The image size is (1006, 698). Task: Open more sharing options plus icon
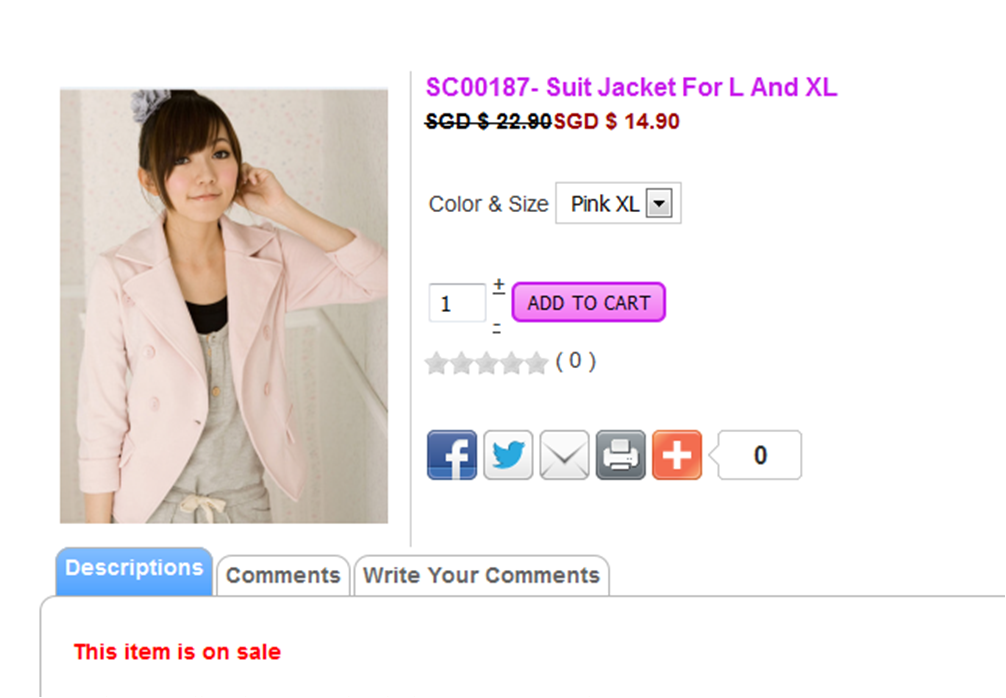tap(677, 455)
